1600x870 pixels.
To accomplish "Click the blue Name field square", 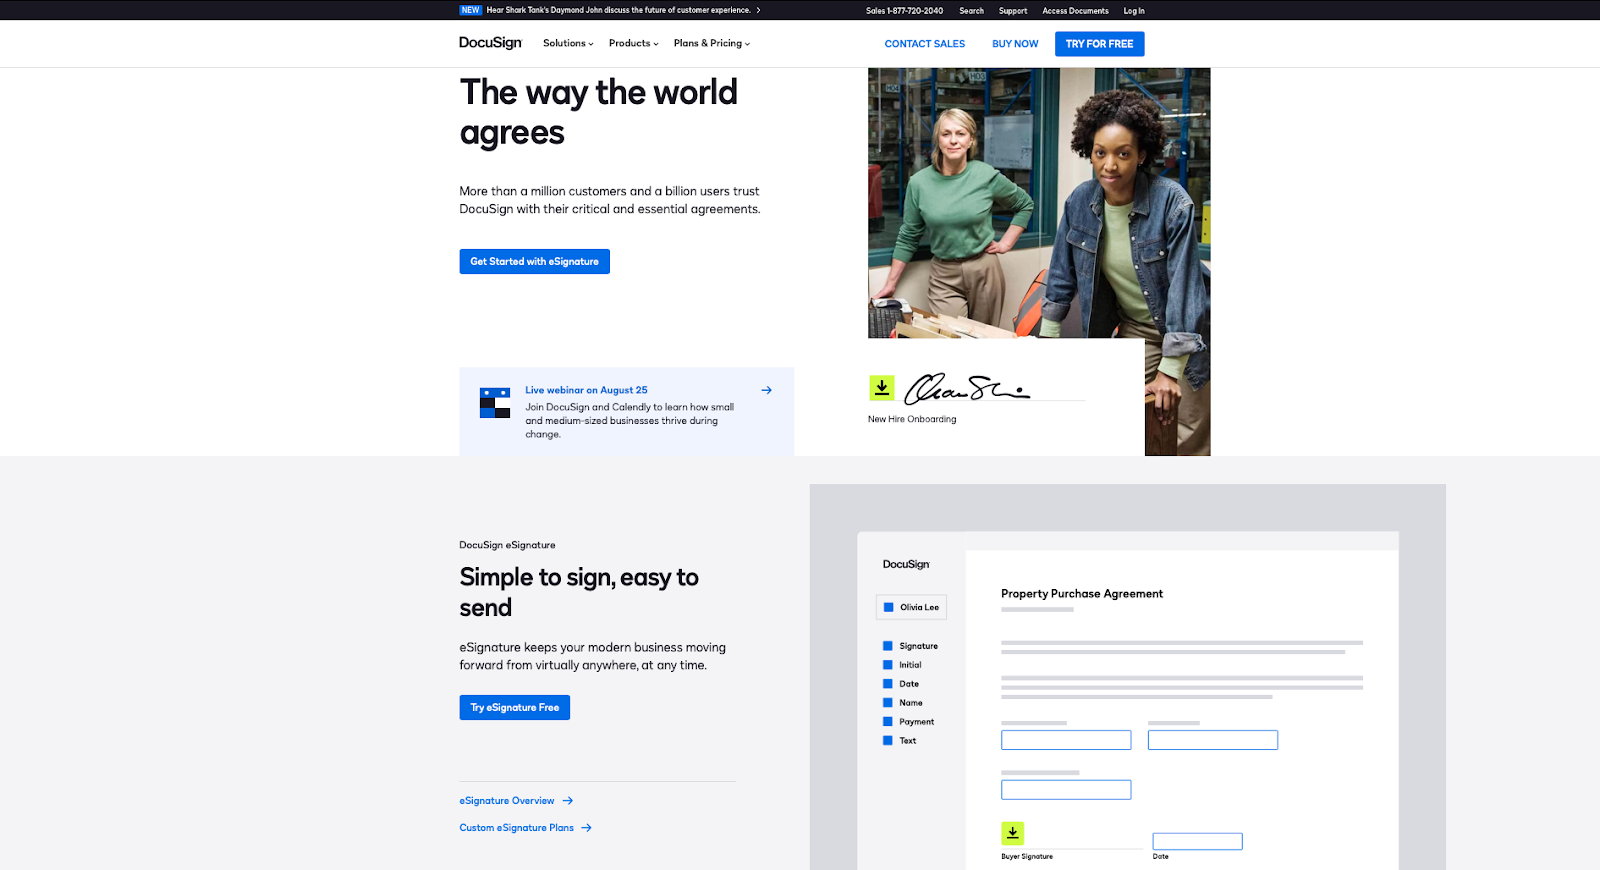I will (887, 703).
